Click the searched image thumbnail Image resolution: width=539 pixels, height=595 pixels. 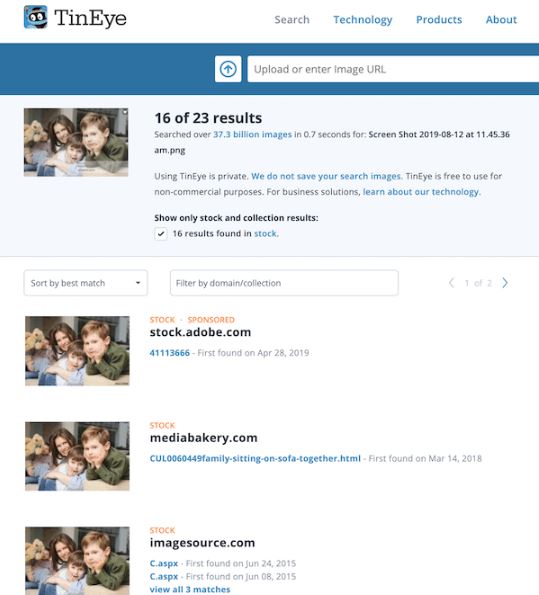(x=76, y=142)
